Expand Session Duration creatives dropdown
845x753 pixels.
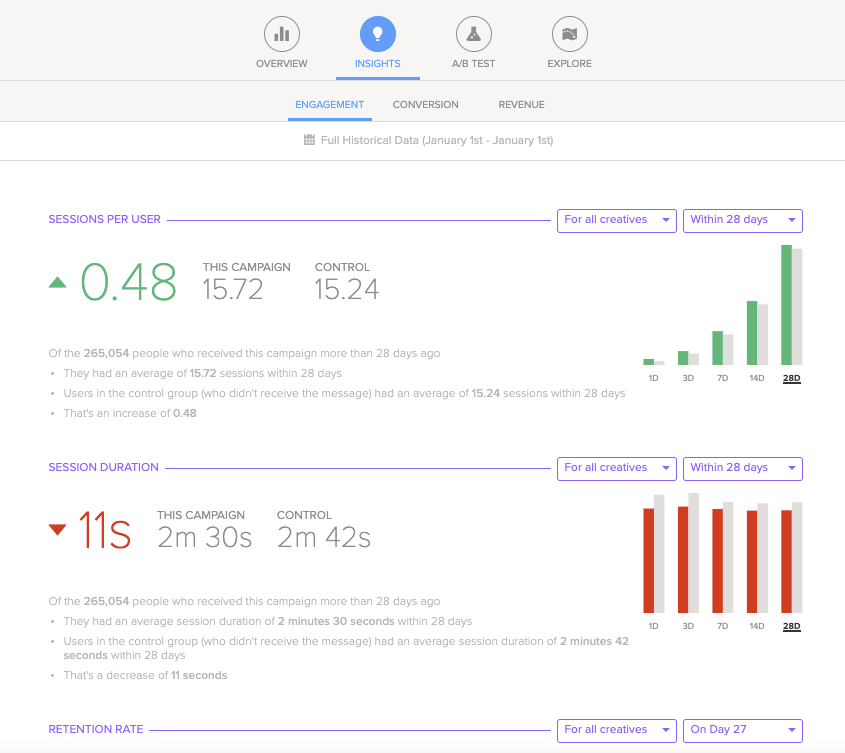point(617,468)
